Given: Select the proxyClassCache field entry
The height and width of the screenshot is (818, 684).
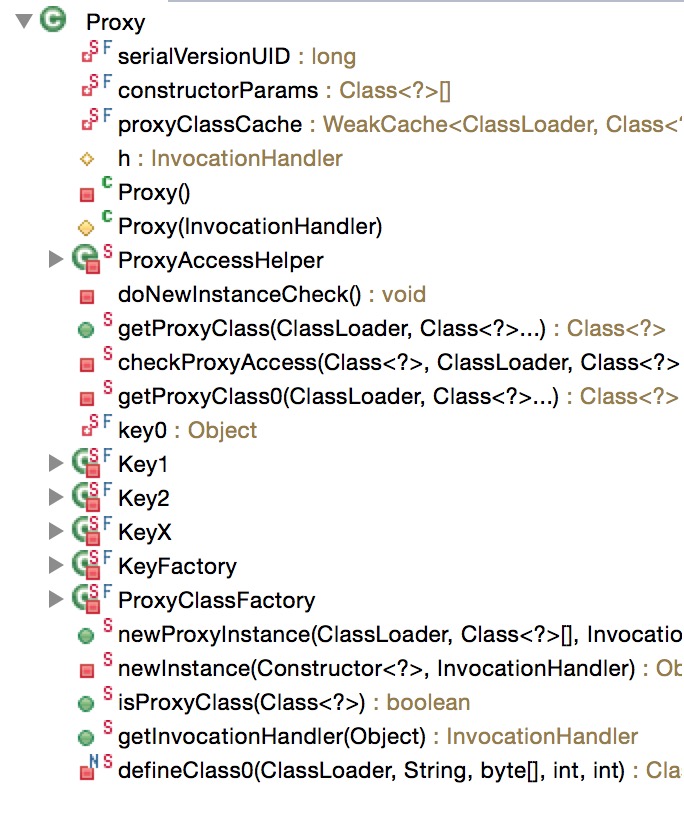Looking at the screenshot, I should click(x=400, y=125).
